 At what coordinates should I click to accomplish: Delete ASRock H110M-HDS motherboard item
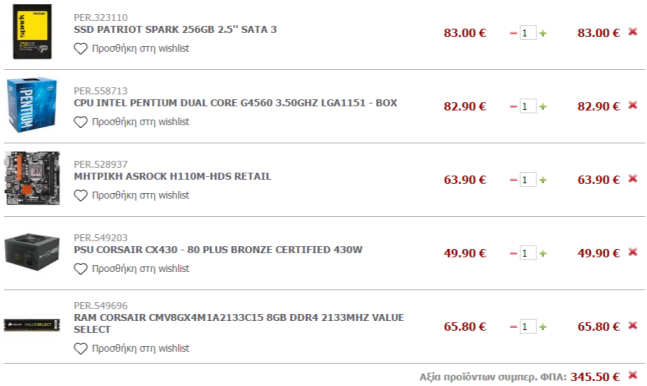(x=633, y=179)
